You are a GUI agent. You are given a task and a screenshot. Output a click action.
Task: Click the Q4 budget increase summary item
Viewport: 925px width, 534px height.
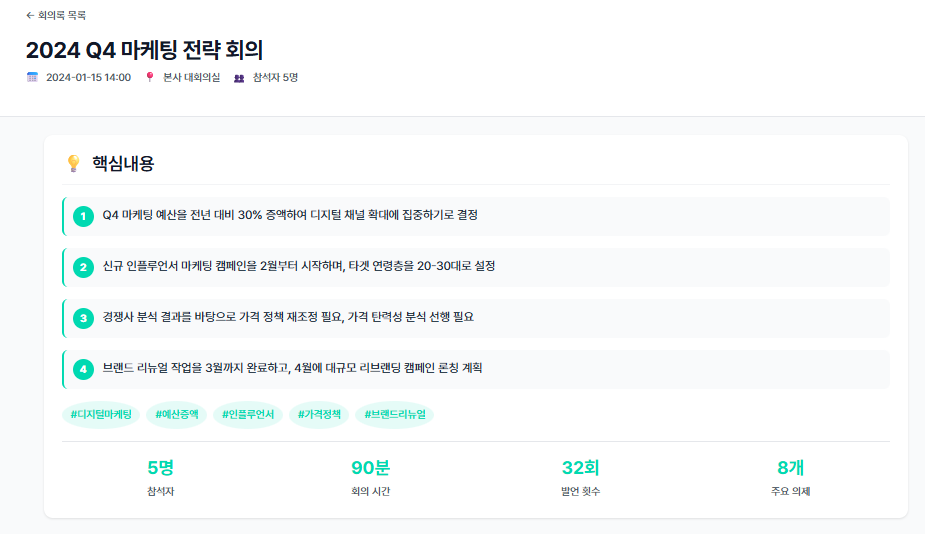(290, 216)
